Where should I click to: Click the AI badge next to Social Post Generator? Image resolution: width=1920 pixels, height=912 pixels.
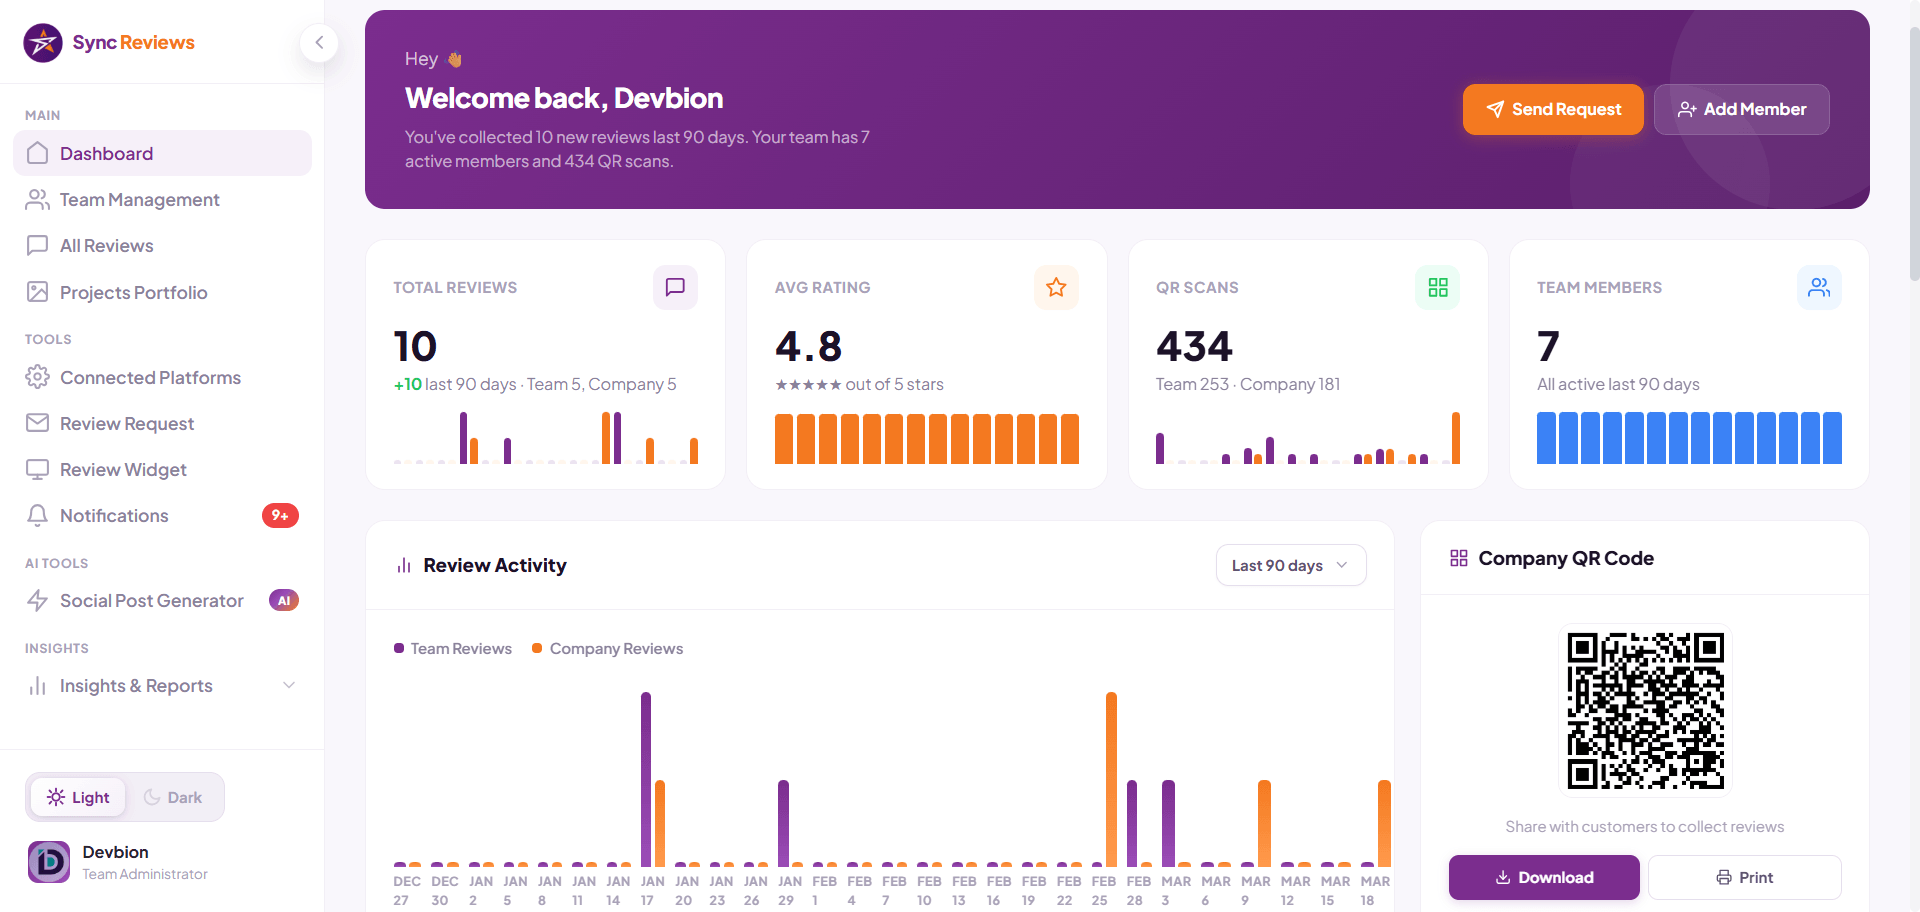point(284,600)
